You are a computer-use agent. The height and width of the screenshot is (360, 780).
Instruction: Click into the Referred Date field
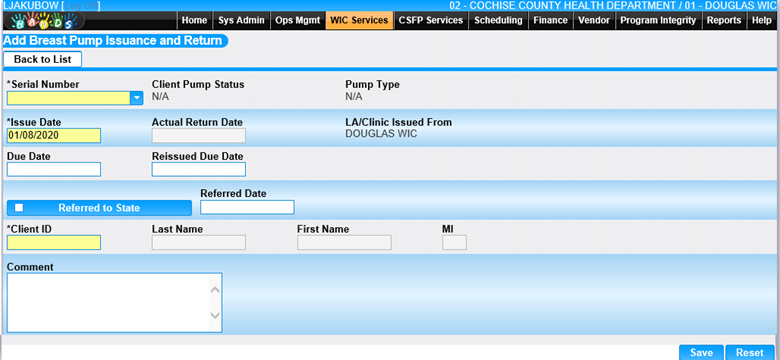pyautogui.click(x=247, y=207)
